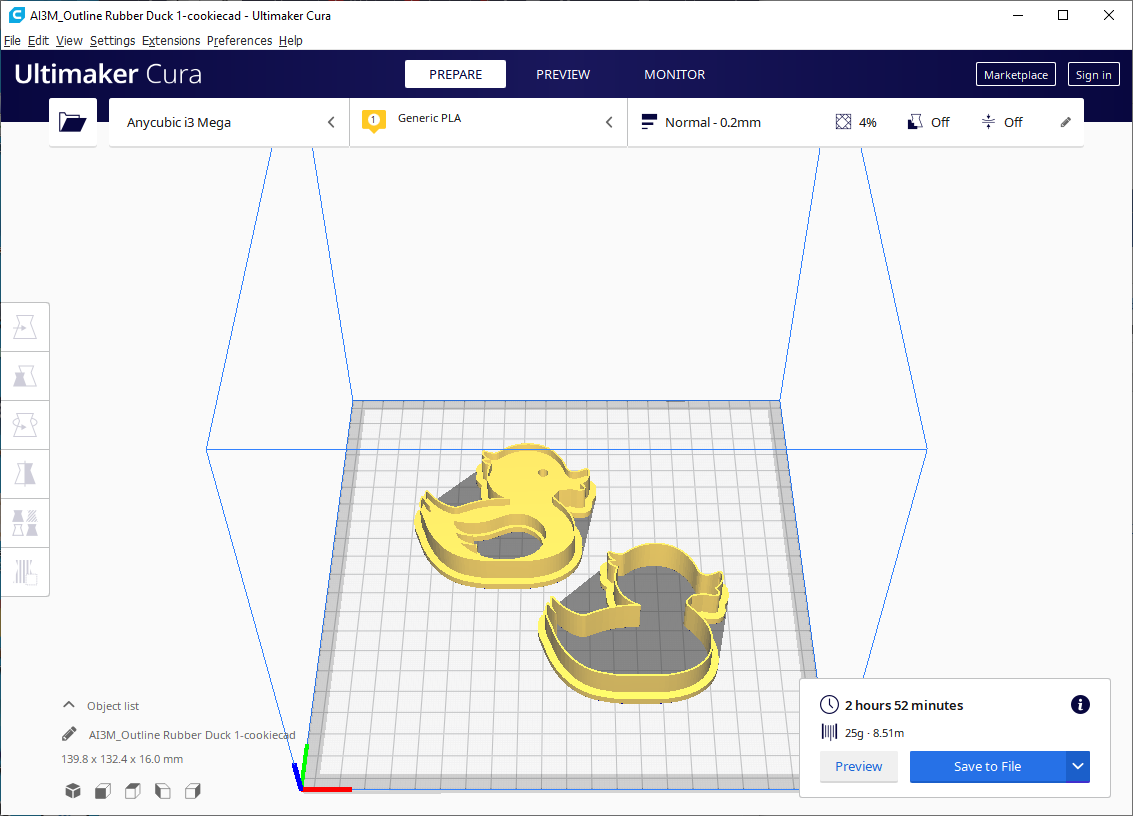This screenshot has width=1133, height=816.
Task: Open the Extensions menu
Action: 171,41
